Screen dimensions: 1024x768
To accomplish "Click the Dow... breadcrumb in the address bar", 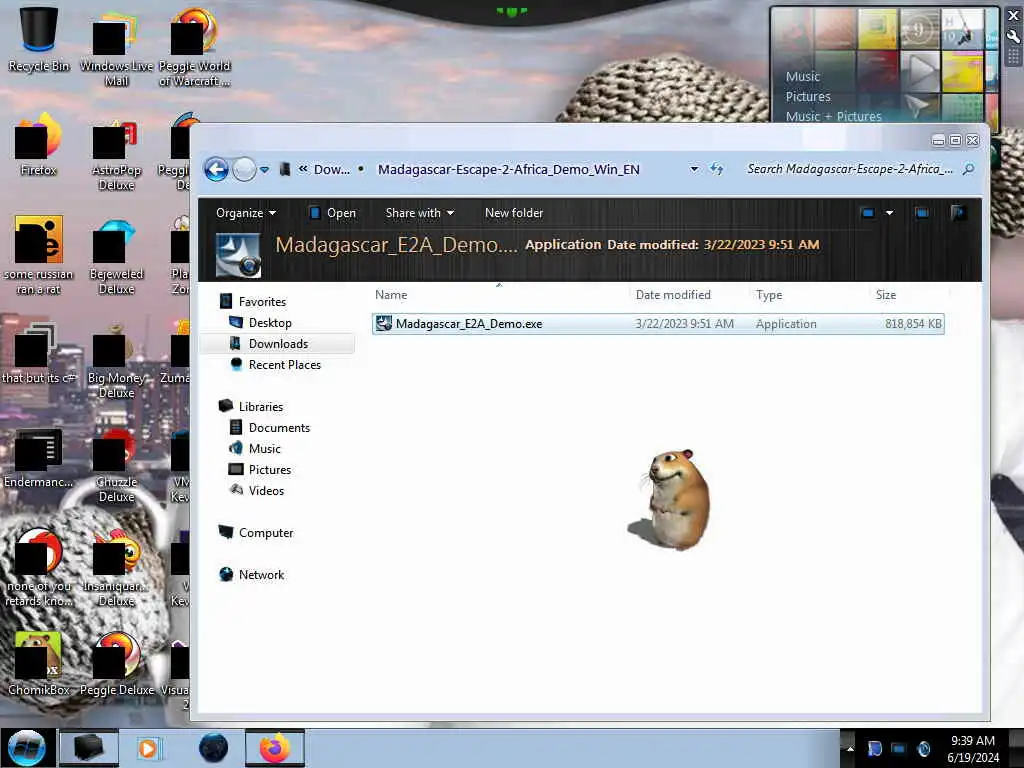I will (332, 170).
